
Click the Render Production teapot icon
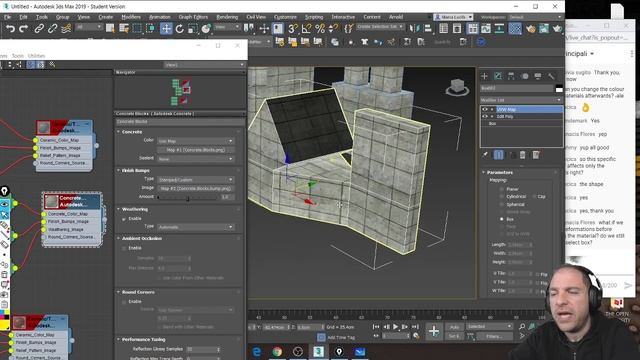558,29
